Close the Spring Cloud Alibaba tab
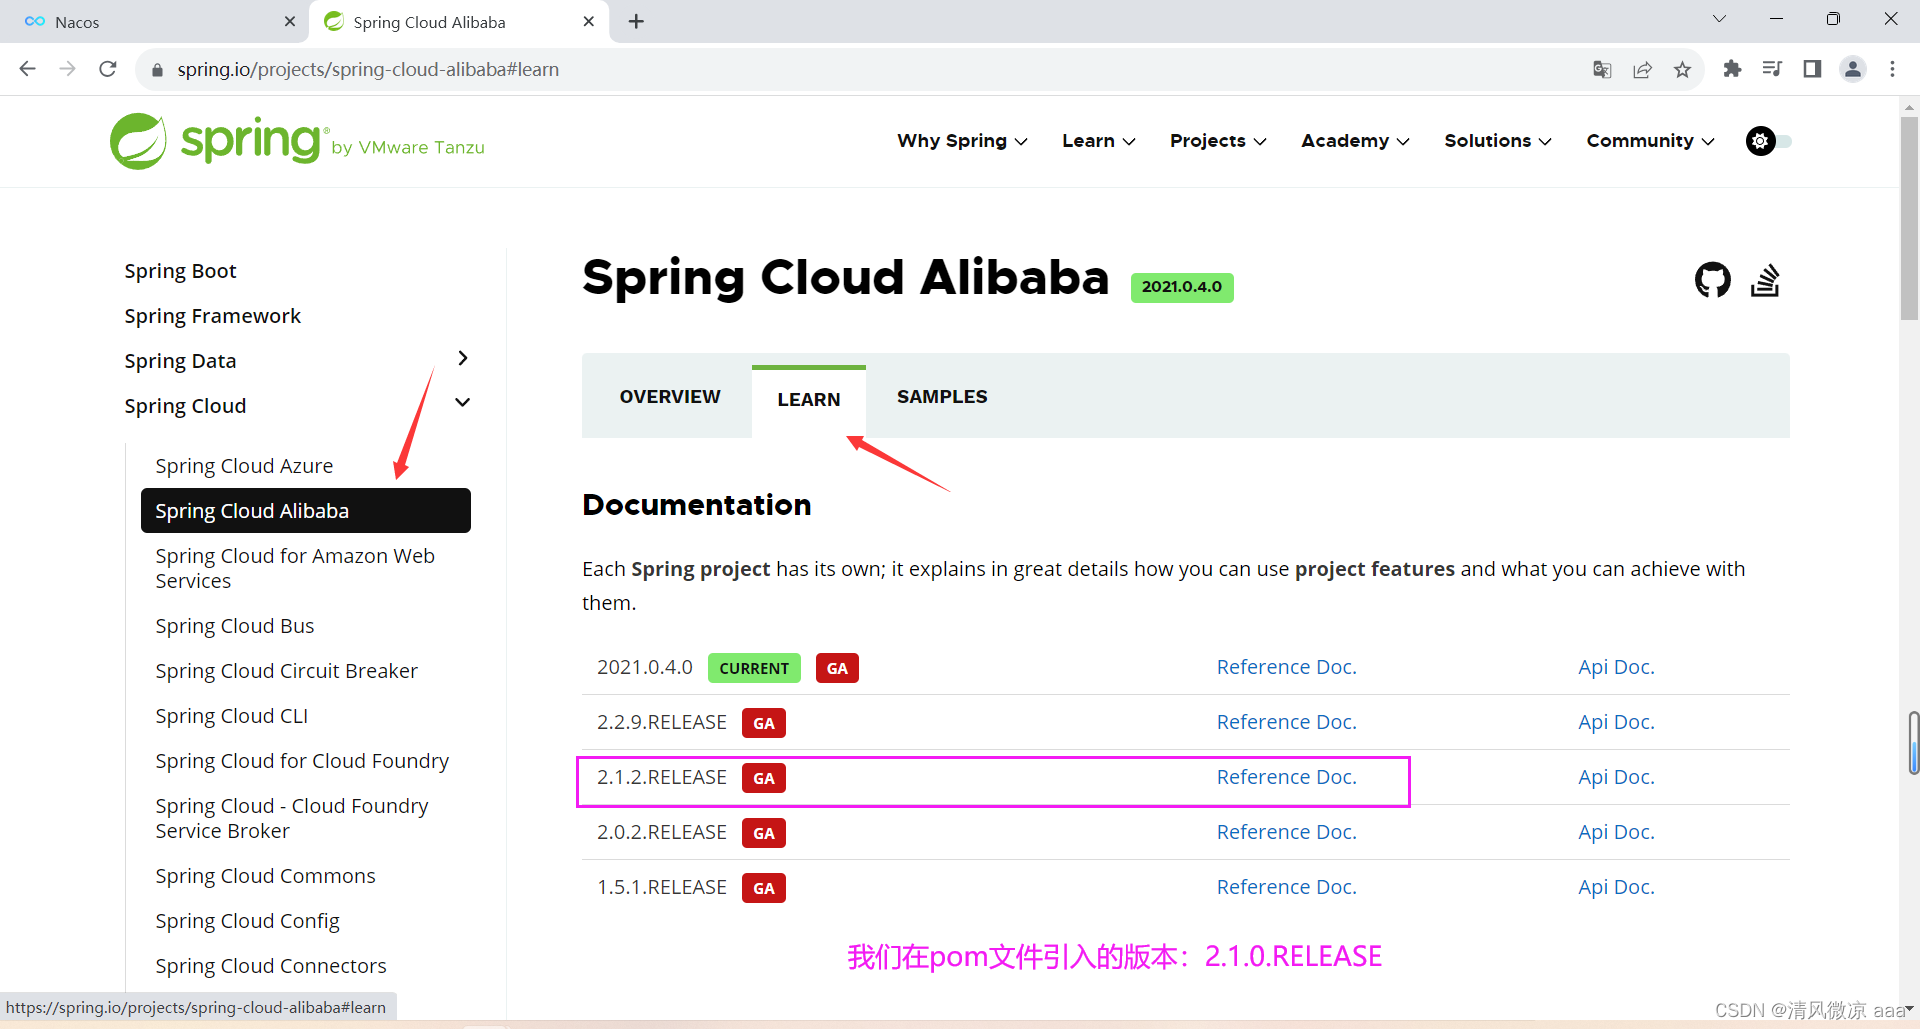The width and height of the screenshot is (1920, 1029). pyautogui.click(x=589, y=21)
